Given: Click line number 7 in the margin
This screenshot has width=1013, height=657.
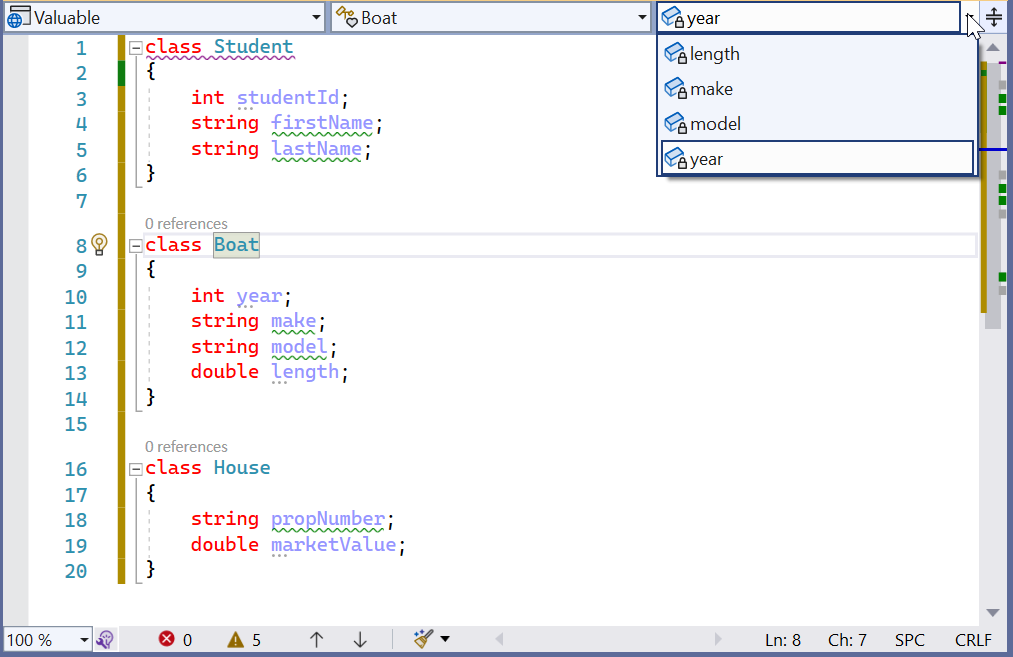Looking at the screenshot, I should [81, 202].
